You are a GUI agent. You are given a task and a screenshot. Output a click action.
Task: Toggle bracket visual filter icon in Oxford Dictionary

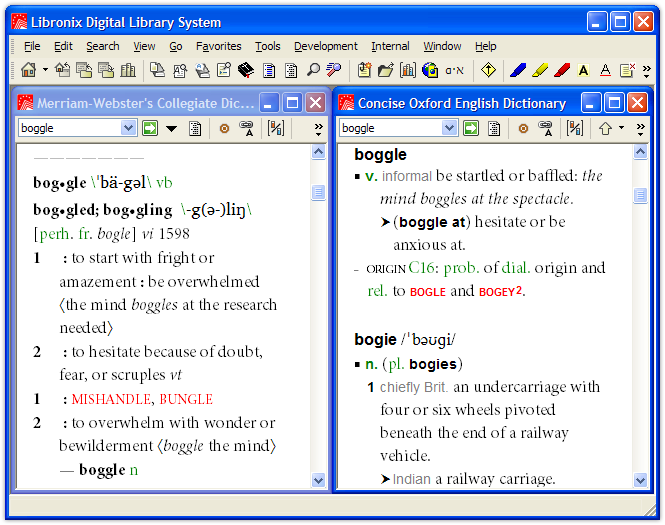[x=575, y=128]
